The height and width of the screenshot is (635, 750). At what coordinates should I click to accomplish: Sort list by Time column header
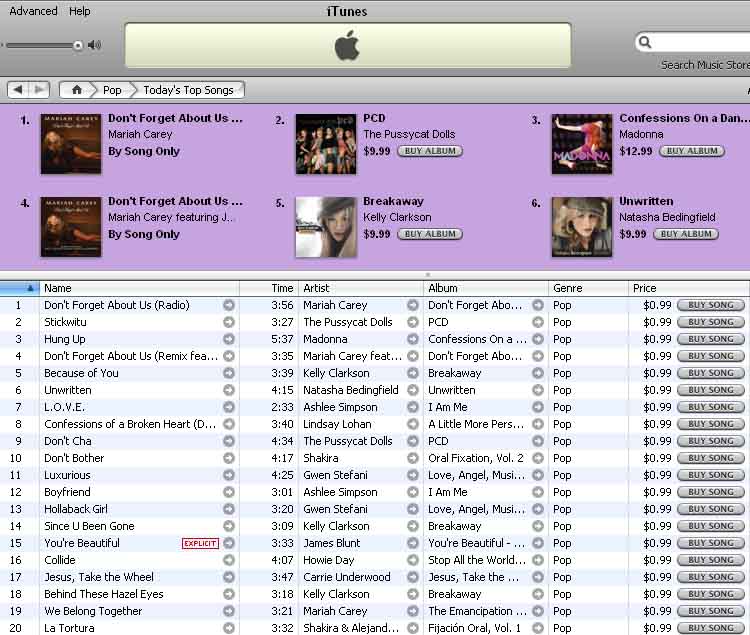pyautogui.click(x=269, y=288)
